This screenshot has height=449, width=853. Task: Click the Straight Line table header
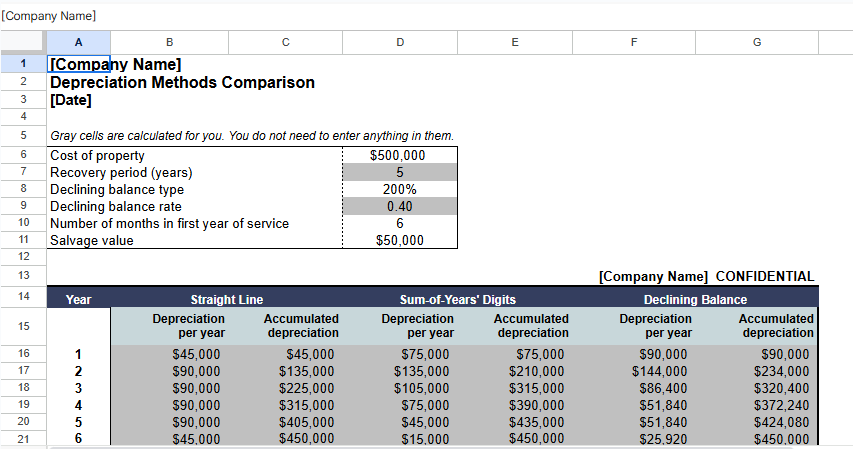[227, 299]
